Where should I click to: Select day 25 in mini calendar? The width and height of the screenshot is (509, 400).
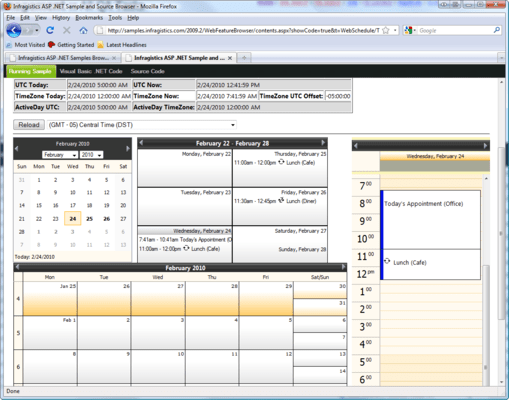(x=89, y=219)
